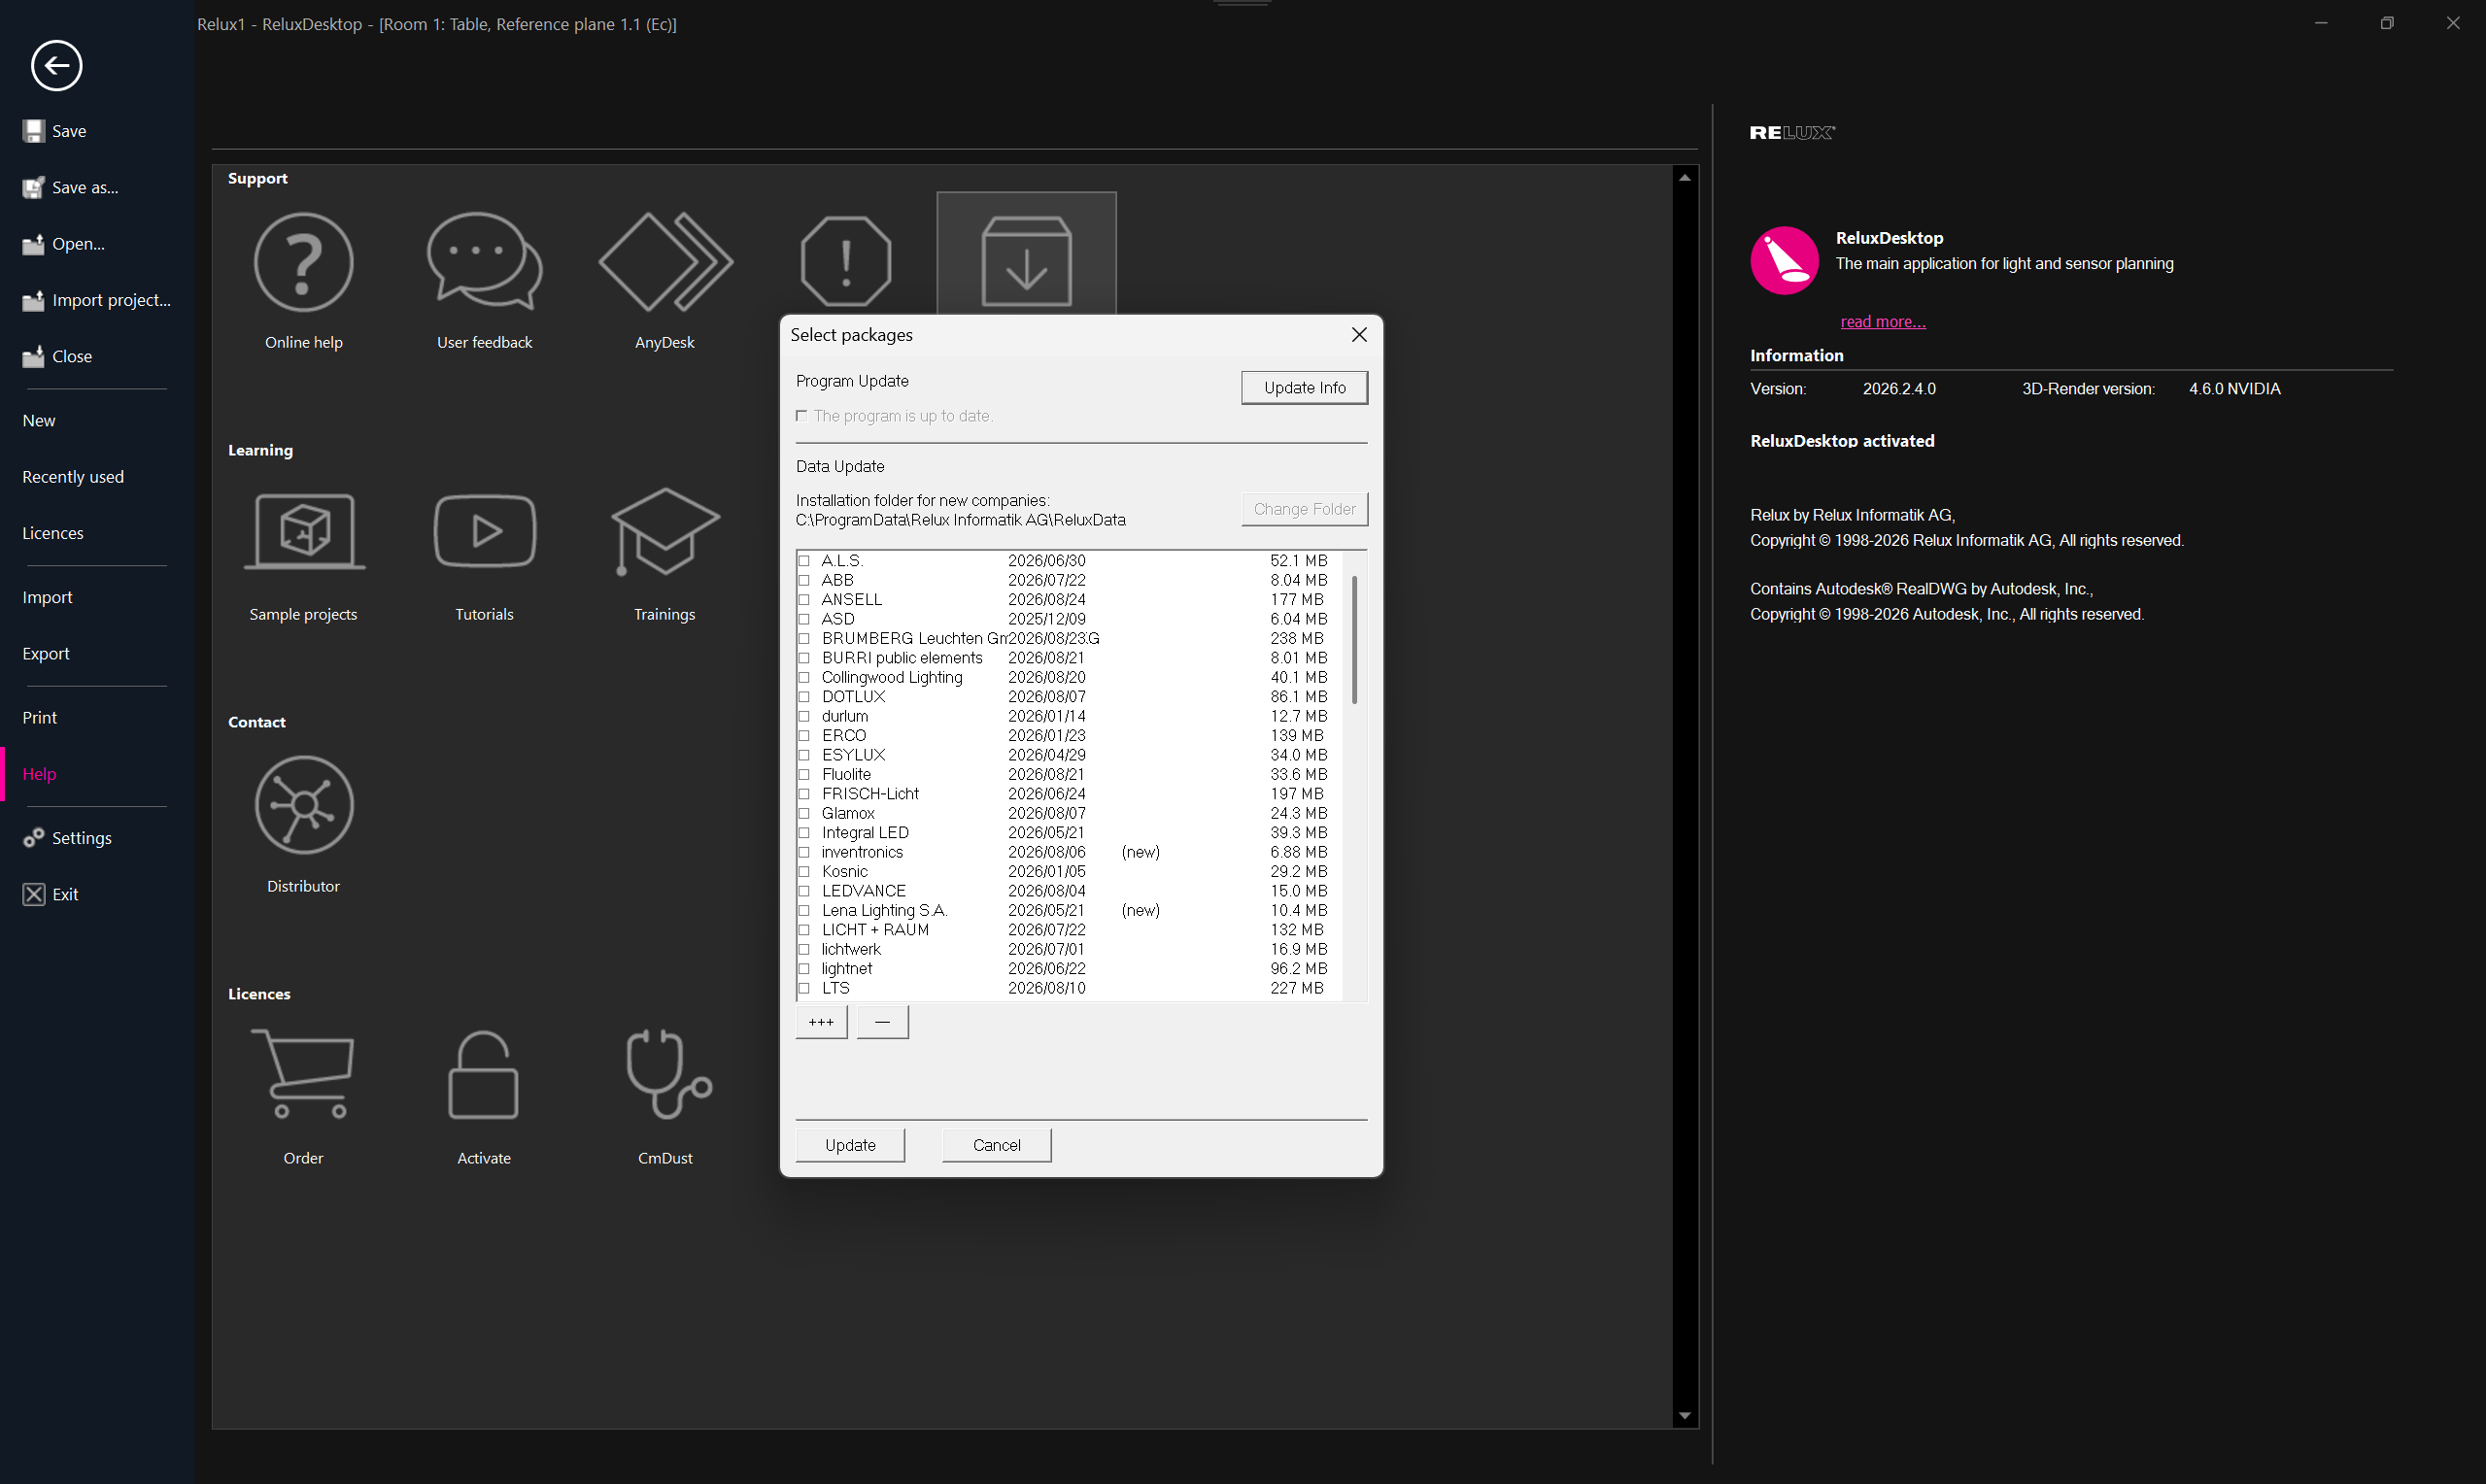2486x1484 pixels.
Task: Click the RELUX brand logo
Action: 1792,132
